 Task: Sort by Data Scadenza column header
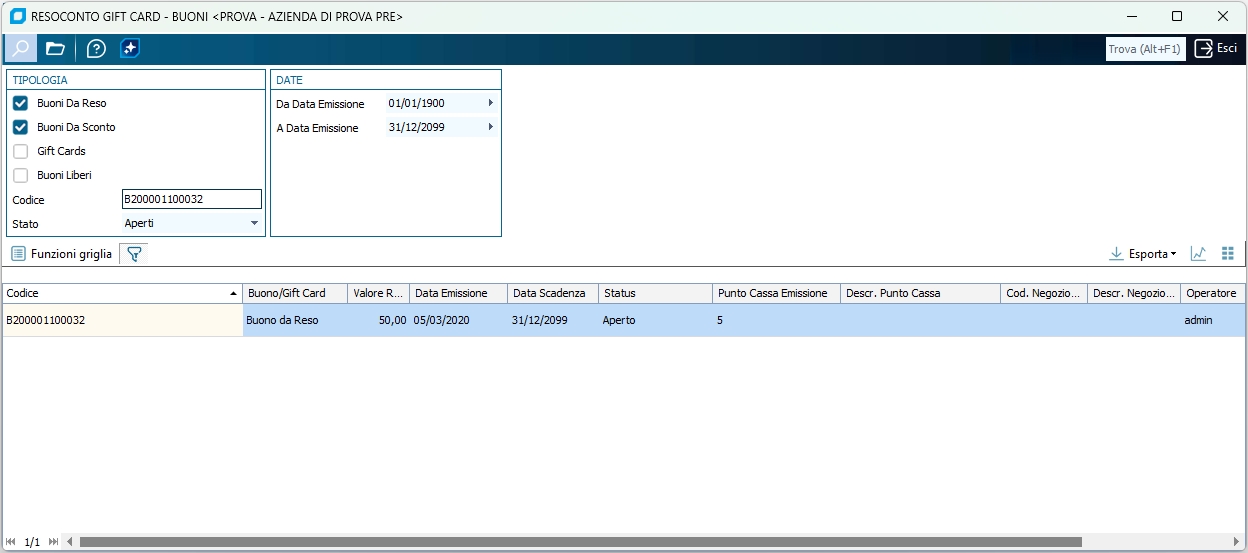[x=553, y=293]
